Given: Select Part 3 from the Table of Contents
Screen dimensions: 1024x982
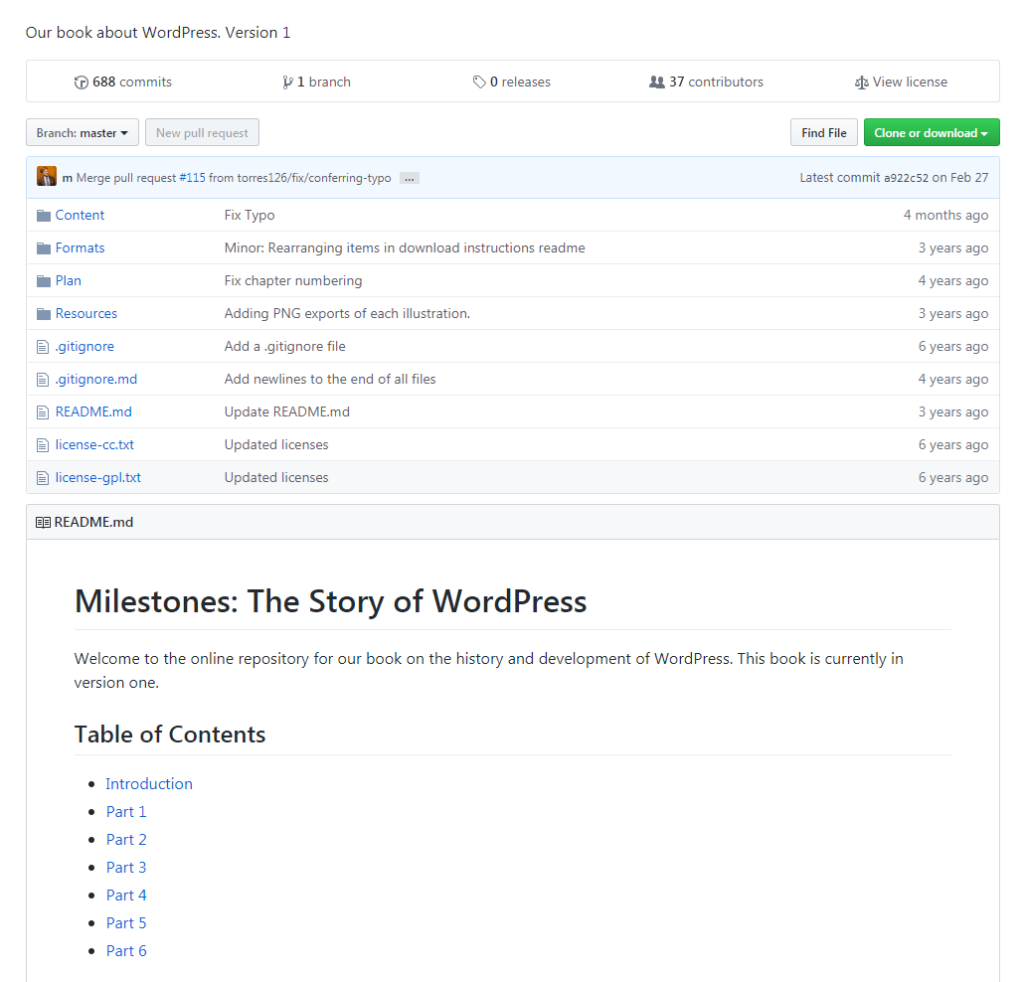Looking at the screenshot, I should [x=126, y=867].
